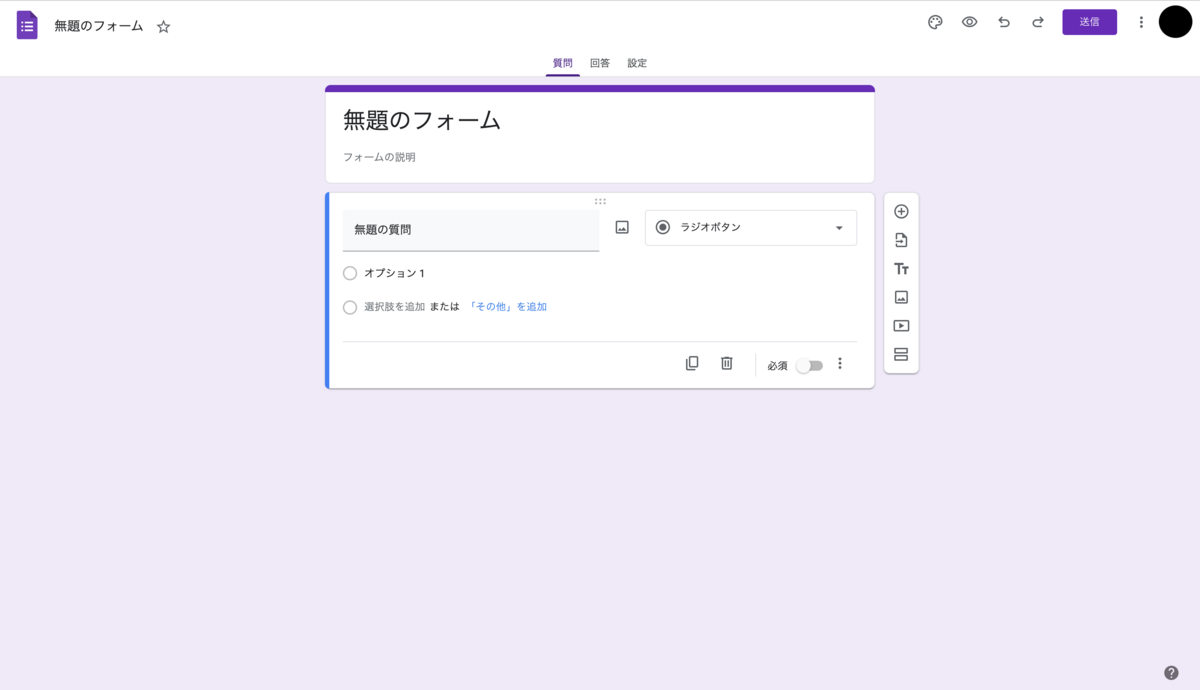The image size is (1200, 690).
Task: Import questions from the side toolbar
Action: 901,240
